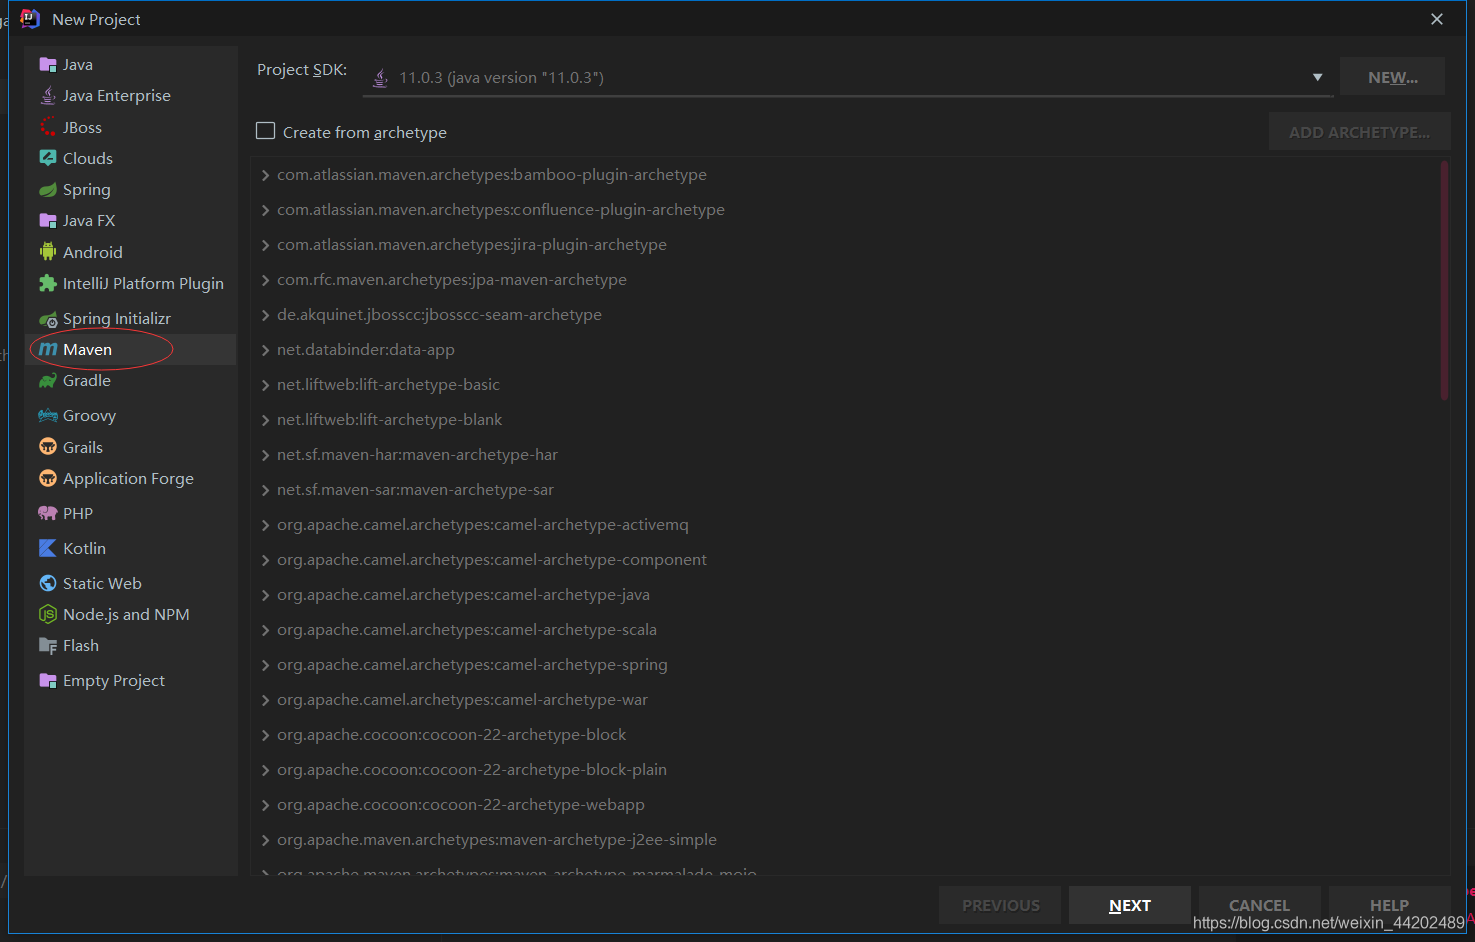This screenshot has width=1475, height=942.
Task: Expand the jbosscc-seam-archetype node
Action: (x=265, y=315)
